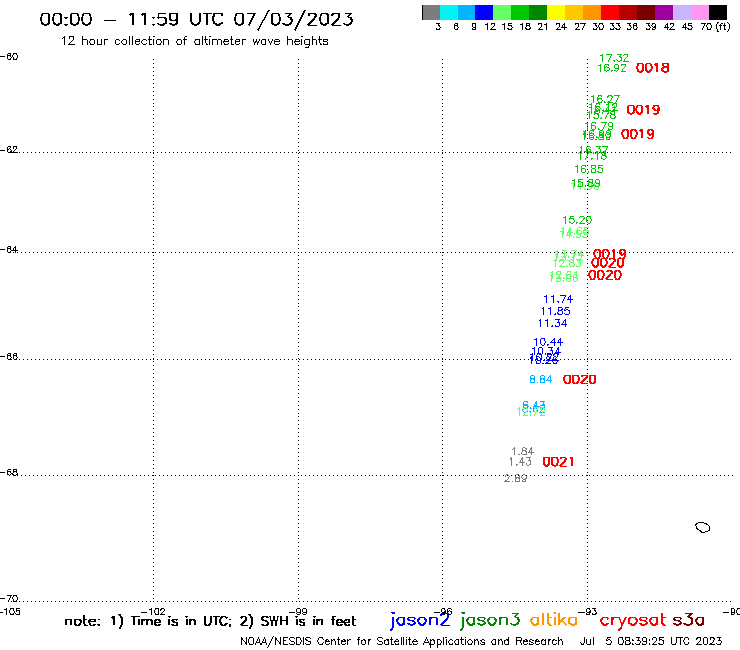
Task: Click the -99 longitude axis label
Action: (298, 612)
